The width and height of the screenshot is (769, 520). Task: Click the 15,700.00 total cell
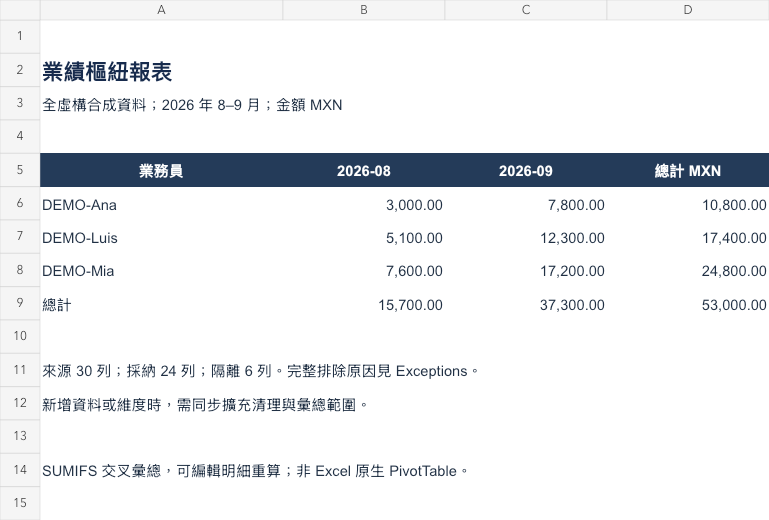[364, 305]
